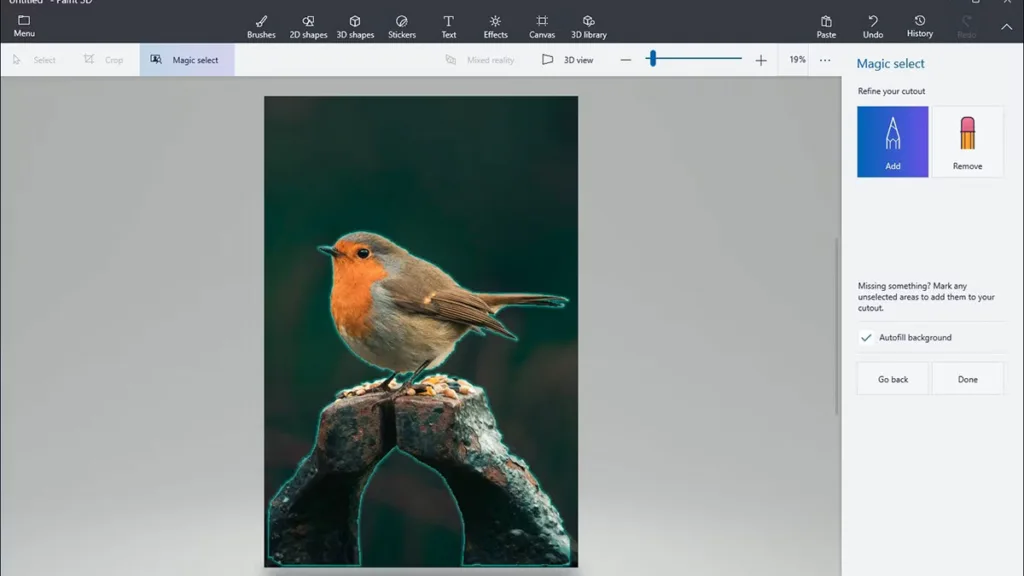This screenshot has height=576, width=1024.
Task: Open the Effects panel
Action: (x=495, y=27)
